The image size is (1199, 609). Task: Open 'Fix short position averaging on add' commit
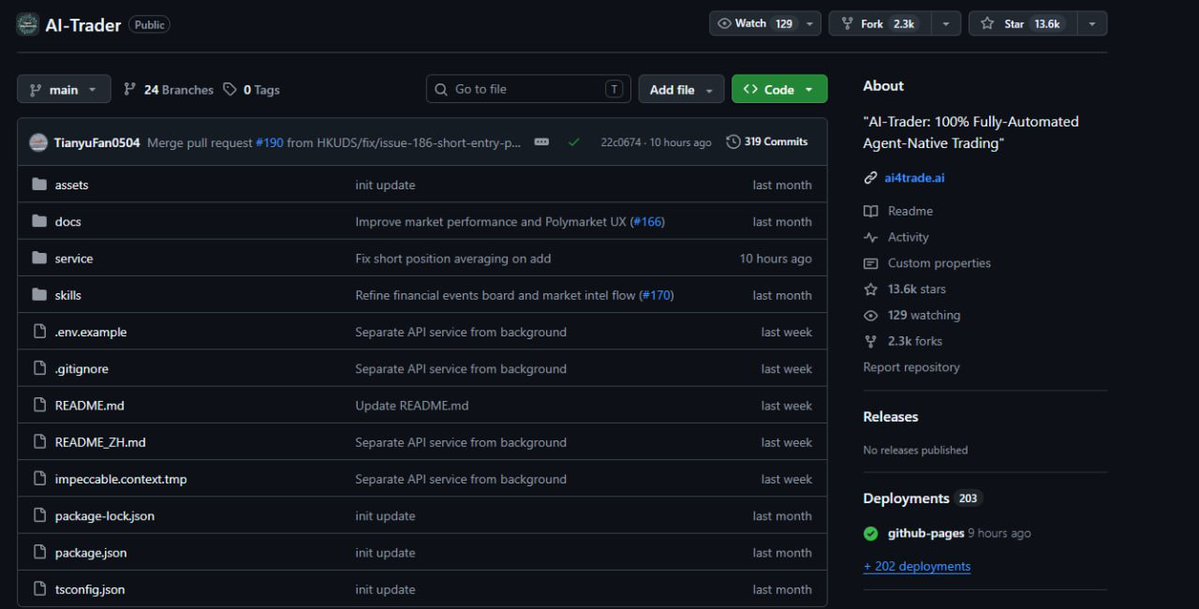[x=453, y=259]
